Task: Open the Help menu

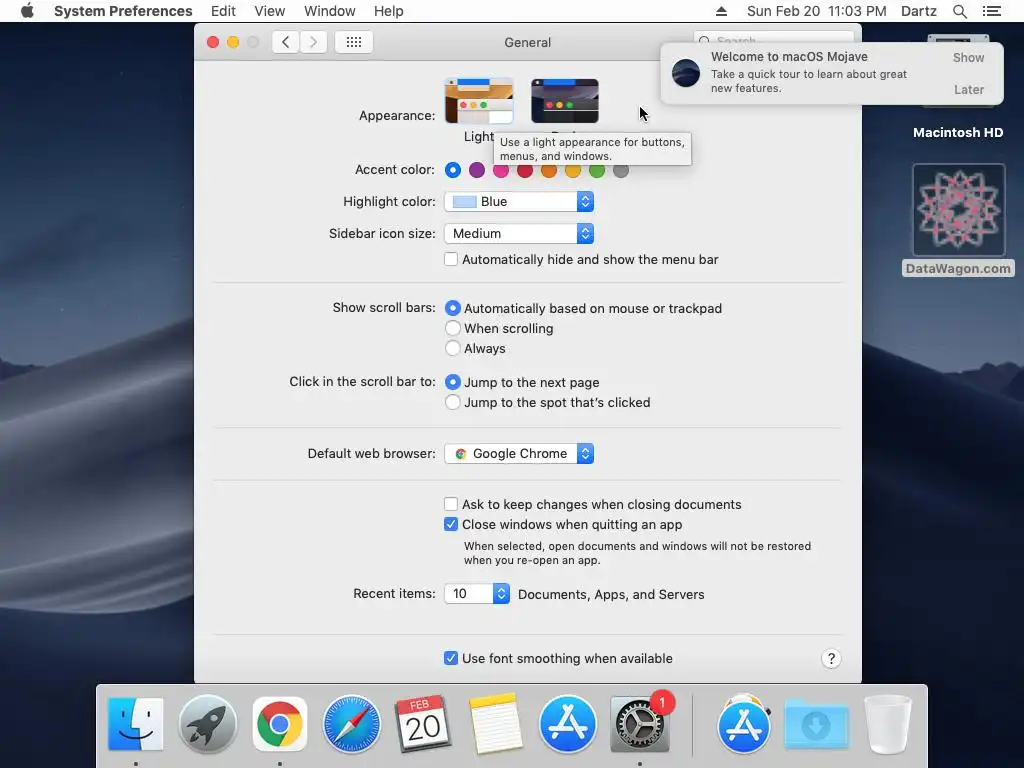Action: point(389,11)
